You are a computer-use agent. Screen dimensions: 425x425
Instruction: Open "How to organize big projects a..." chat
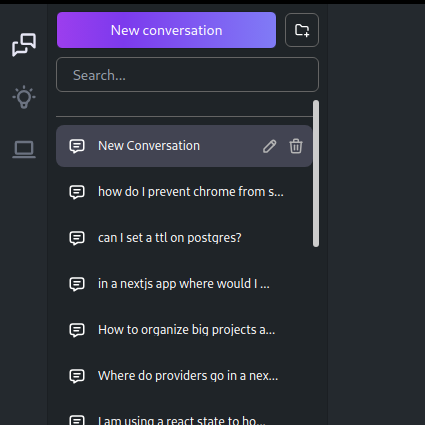pos(184,330)
